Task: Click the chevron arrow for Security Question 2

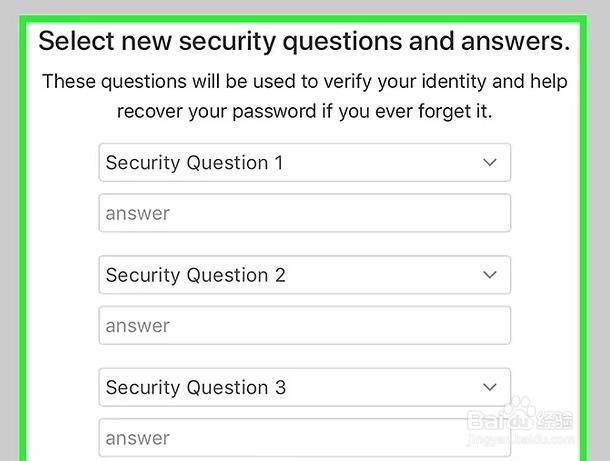Action: pyautogui.click(x=489, y=275)
